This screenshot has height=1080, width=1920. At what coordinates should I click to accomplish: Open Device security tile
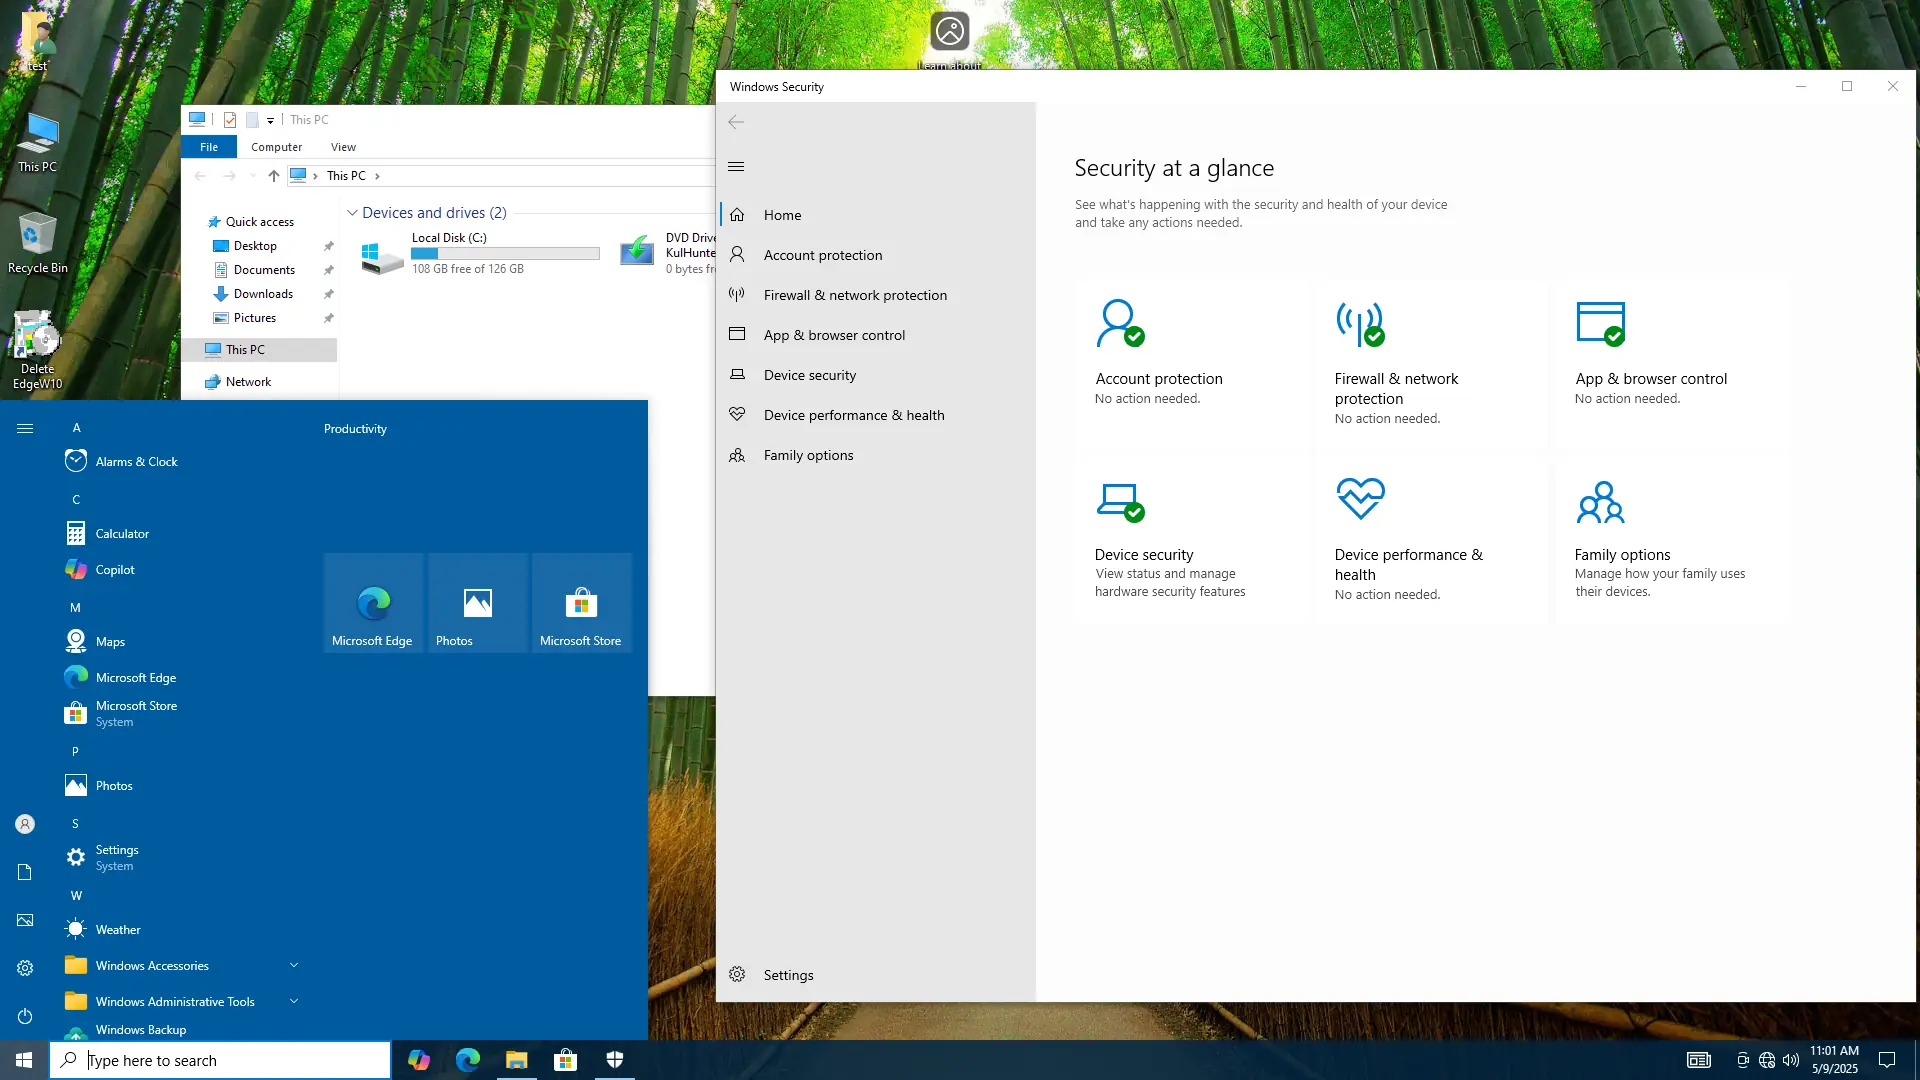[x=1144, y=555]
